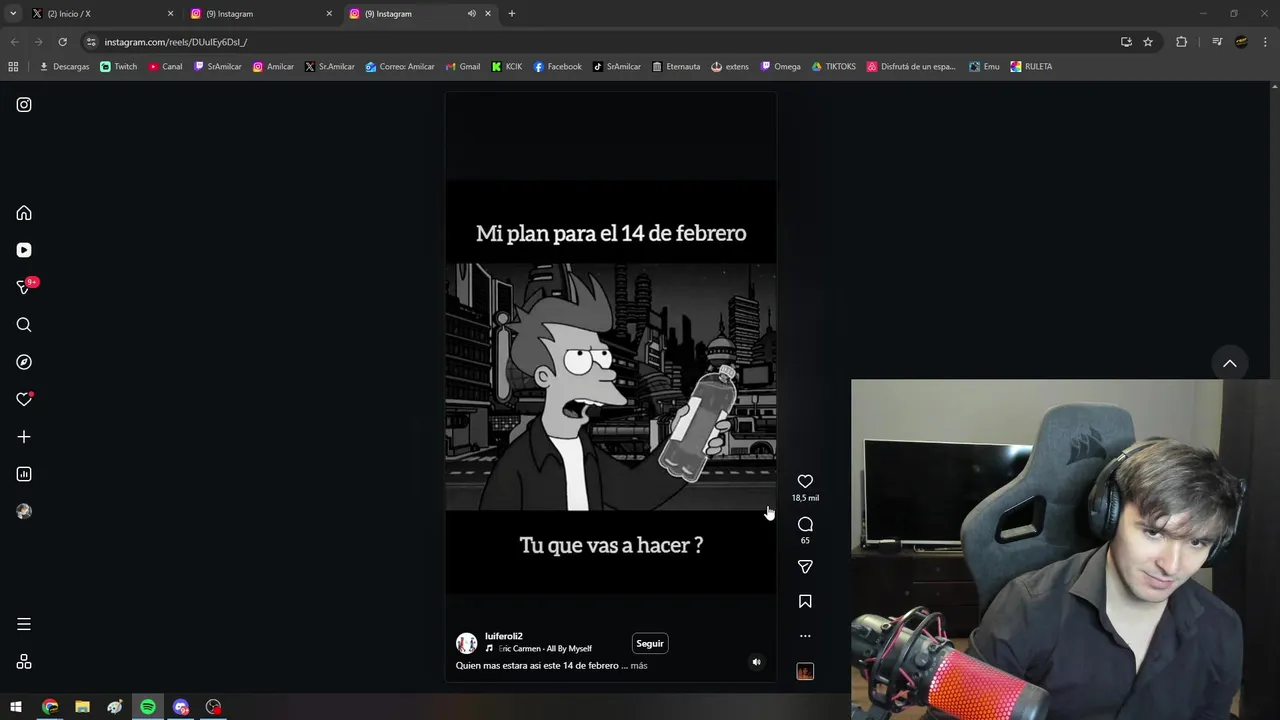Open the Meta apps icon at the sidebar bottom
This screenshot has width=1280, height=720.
(x=24, y=662)
